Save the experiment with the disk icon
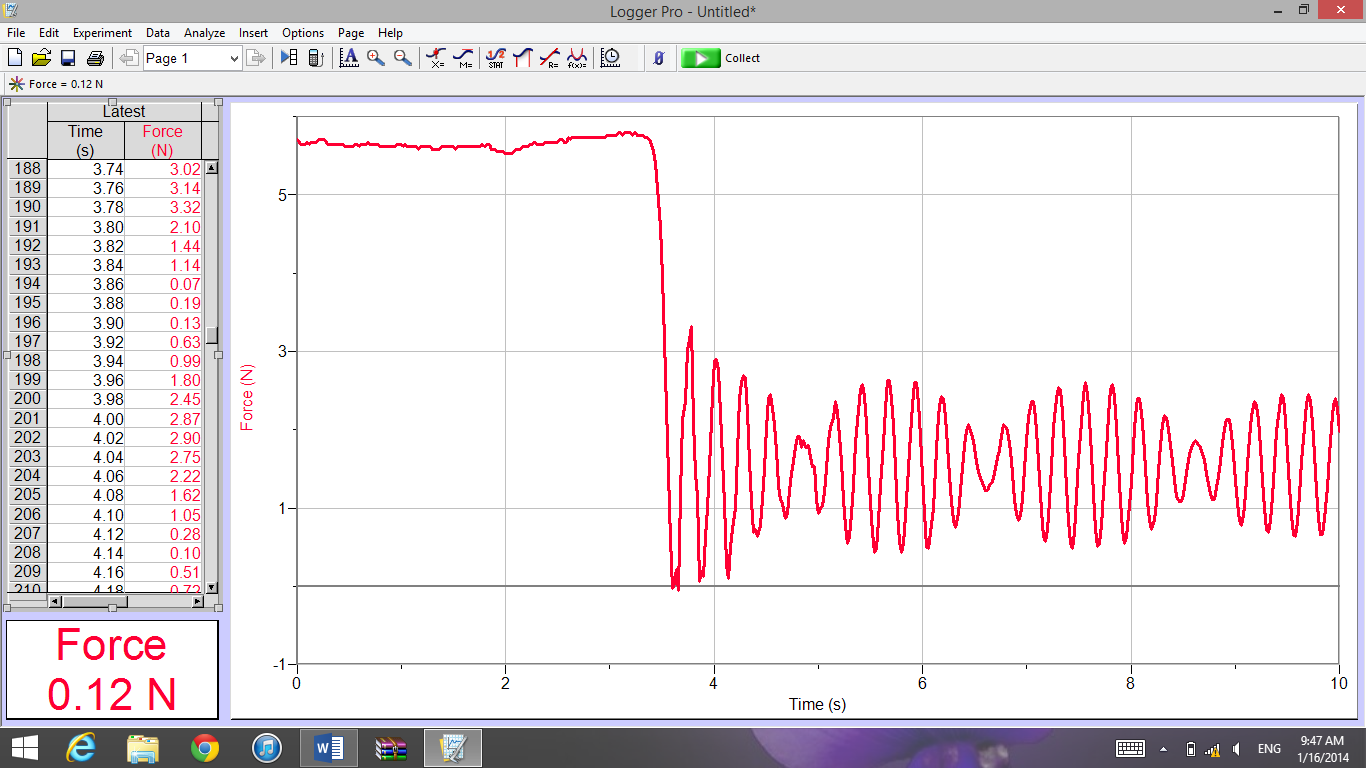This screenshot has height=768, width=1366. pyautogui.click(x=68, y=58)
